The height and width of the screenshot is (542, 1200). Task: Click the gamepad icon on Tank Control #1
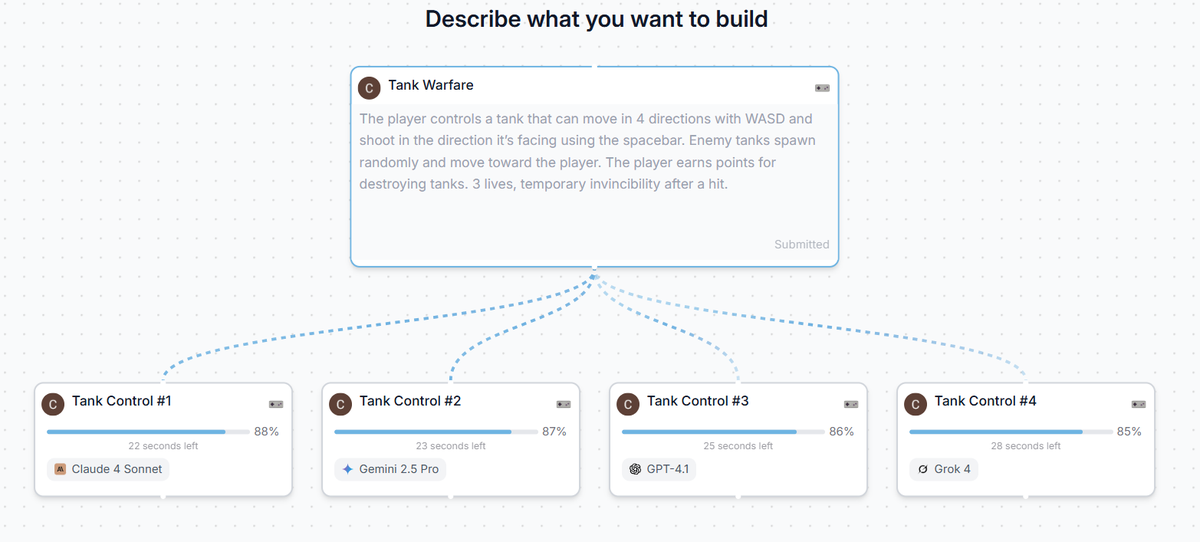click(x=276, y=404)
